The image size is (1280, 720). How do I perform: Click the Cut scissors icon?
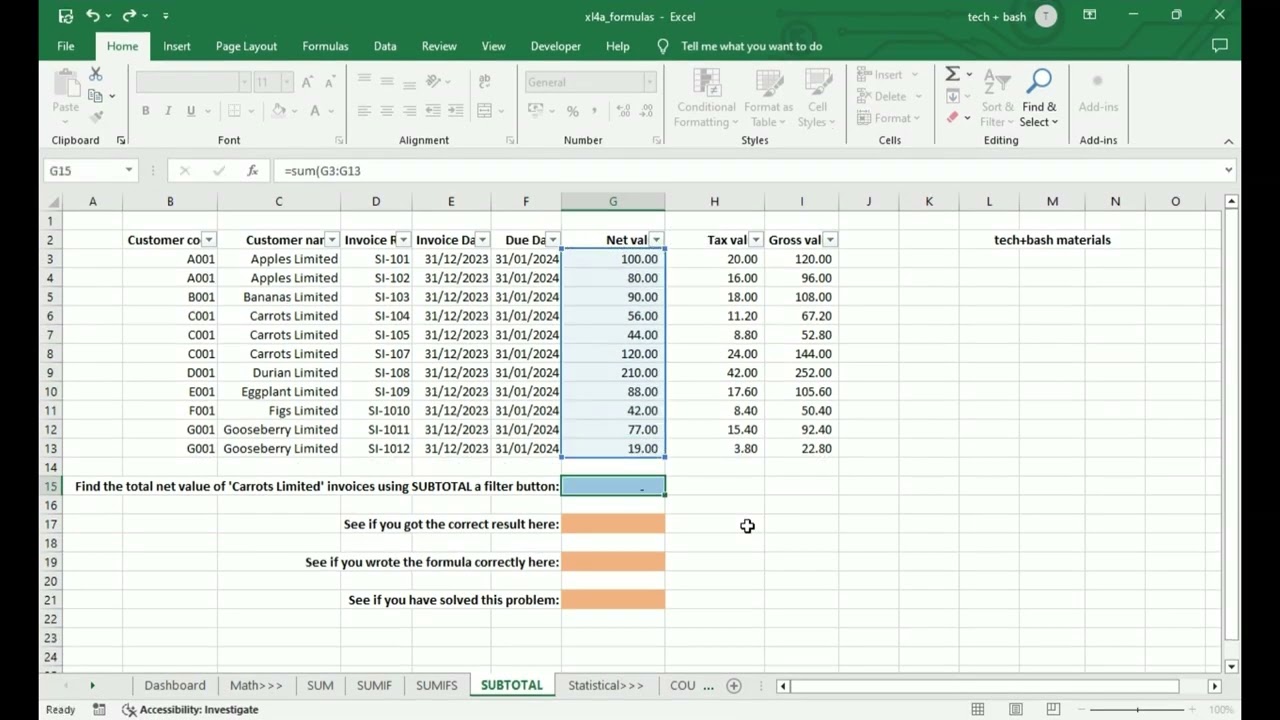click(x=96, y=74)
